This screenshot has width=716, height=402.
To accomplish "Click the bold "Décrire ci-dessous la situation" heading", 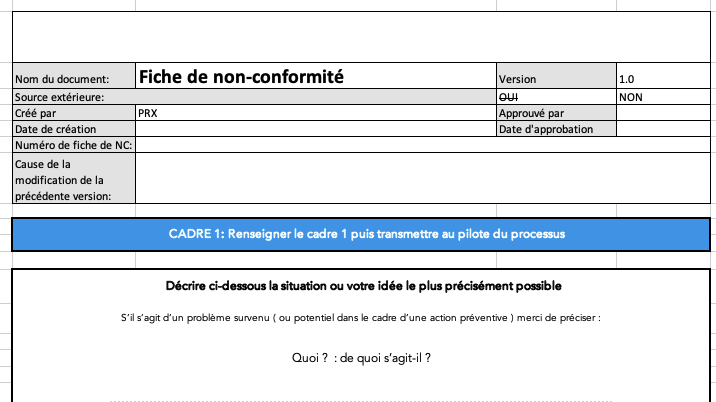I will coord(366,286).
